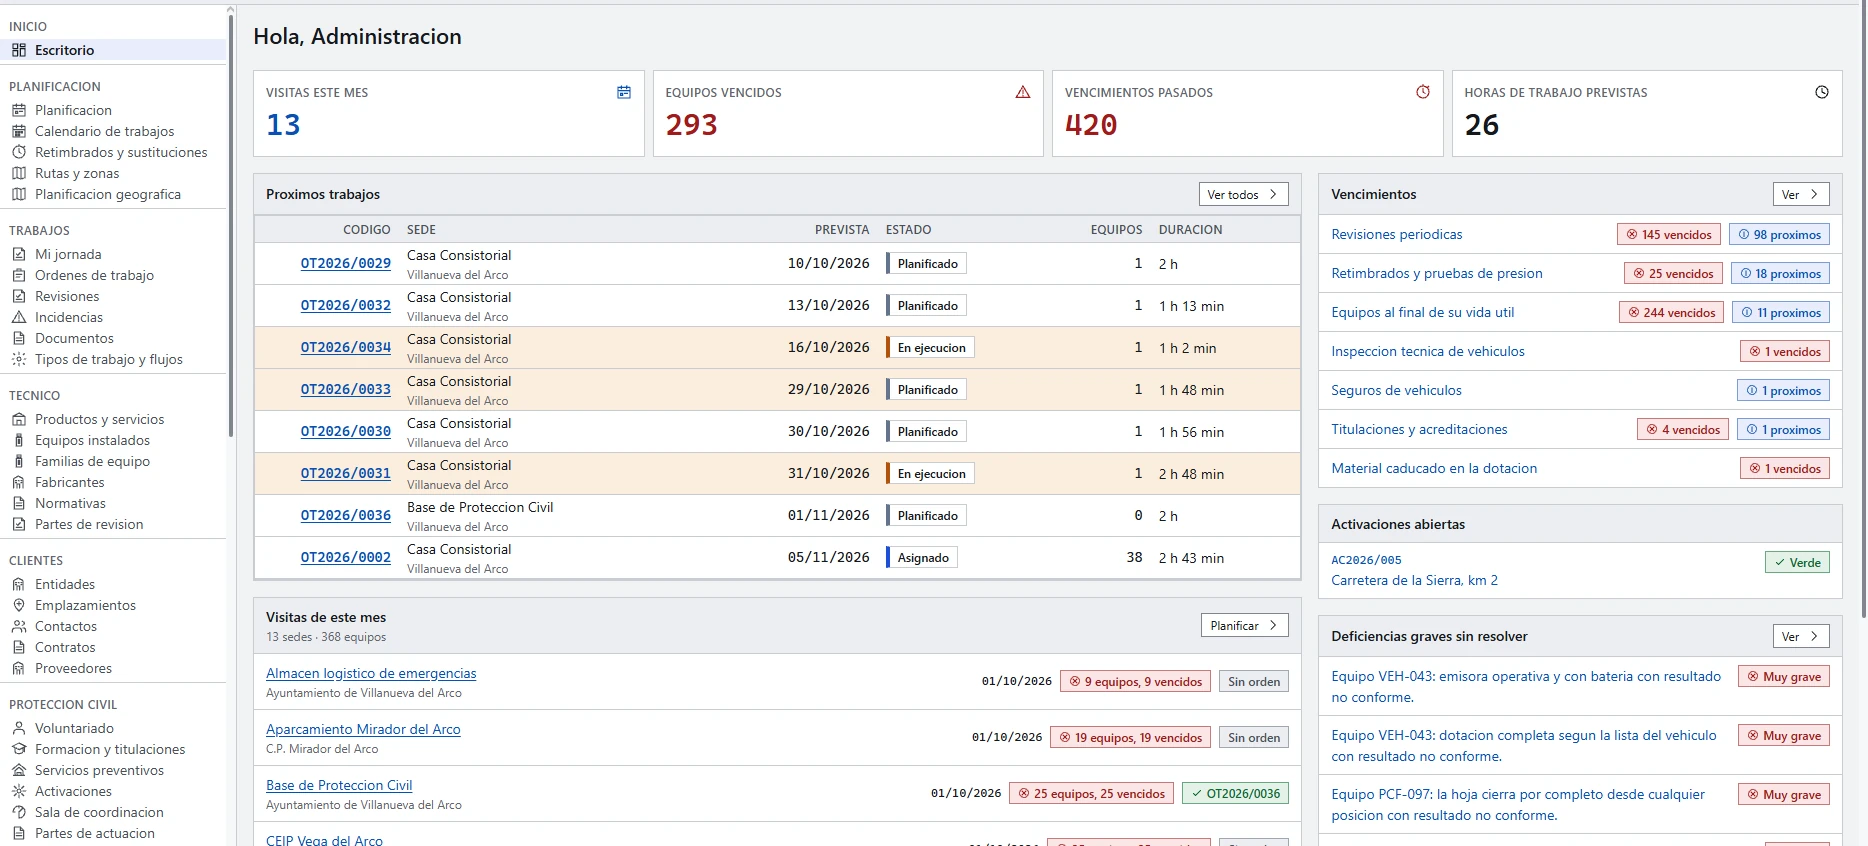
Task: Click clock icon on Vencimientos pasados card
Action: (x=1423, y=92)
